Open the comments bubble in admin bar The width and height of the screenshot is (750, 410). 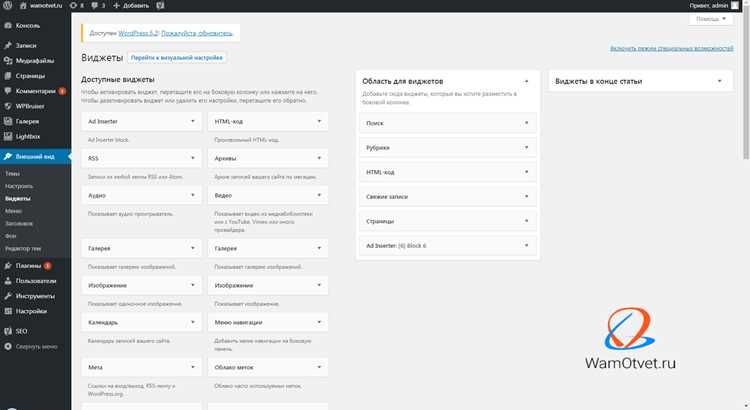tap(95, 5)
